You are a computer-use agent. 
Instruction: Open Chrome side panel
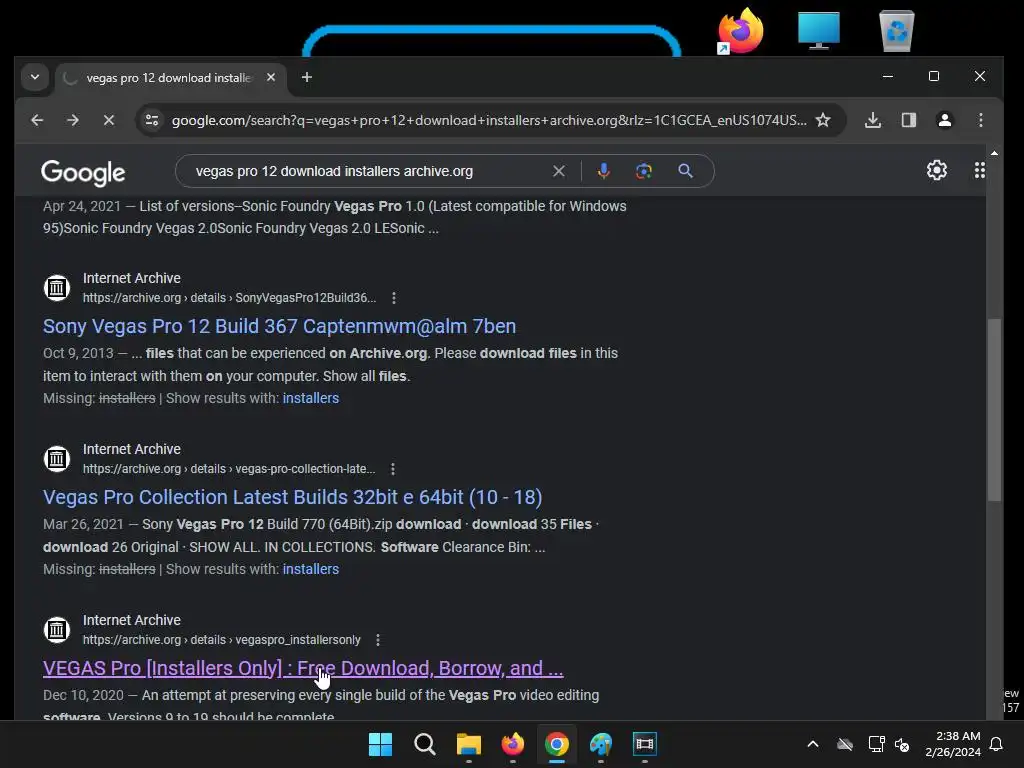908,120
